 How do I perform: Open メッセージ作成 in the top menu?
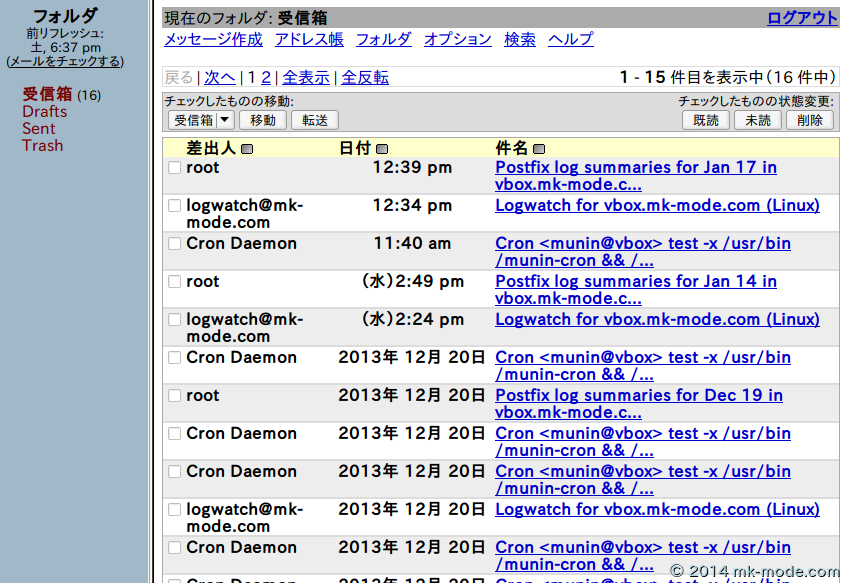point(213,40)
